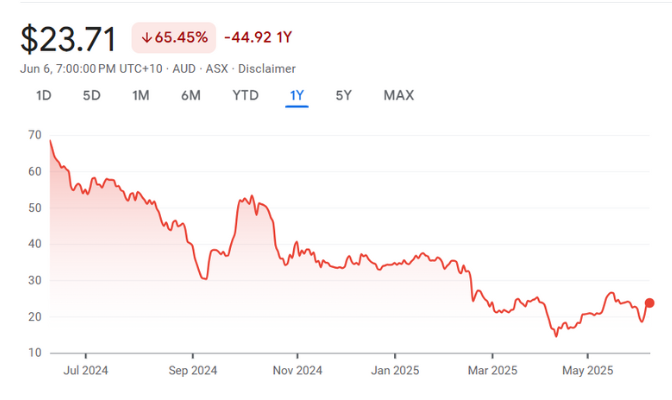Click the Nov 2024 axis label
This screenshot has height=400, width=672.
(297, 370)
